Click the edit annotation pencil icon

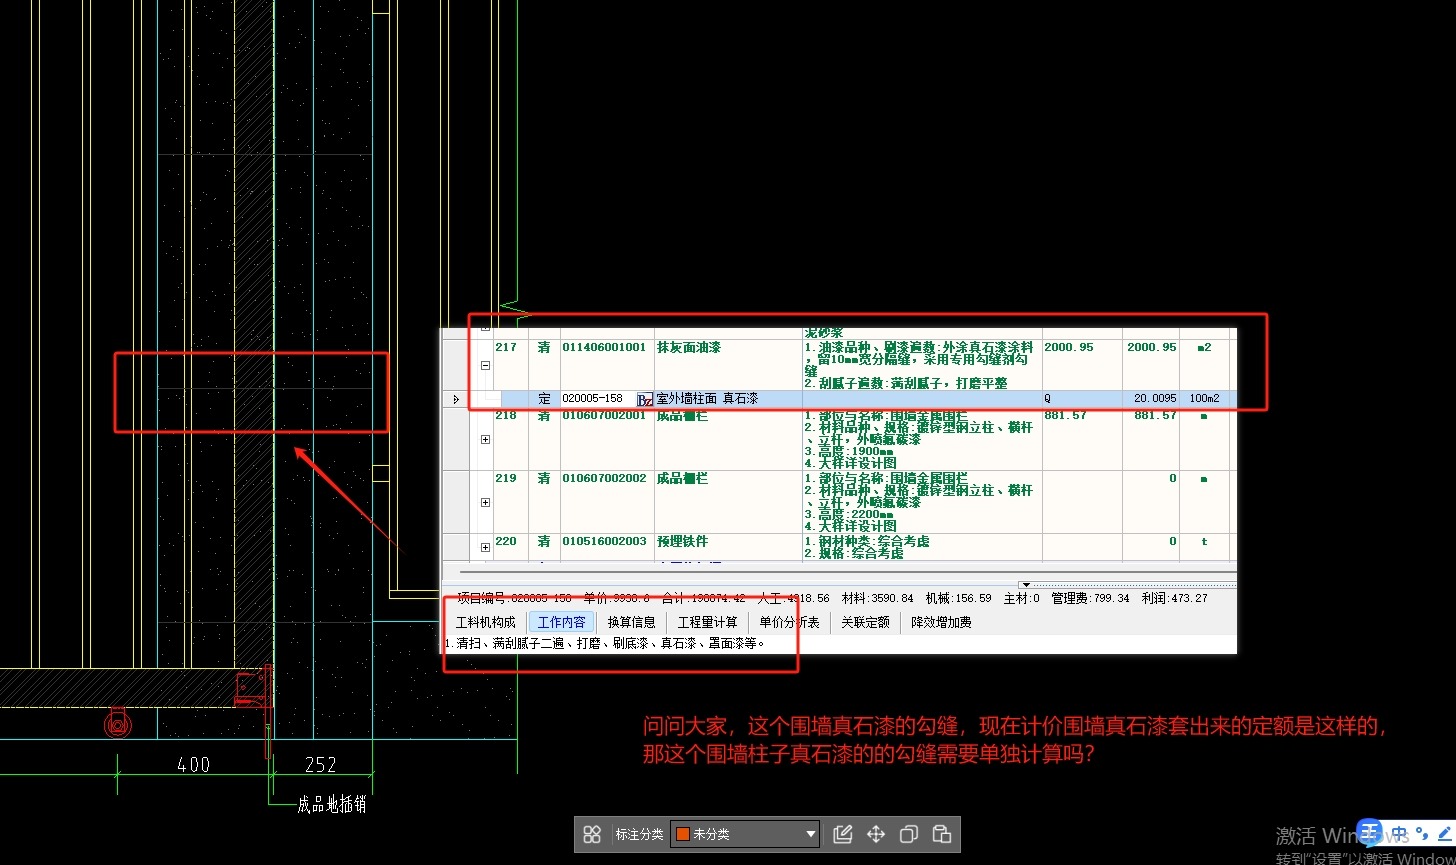tap(842, 834)
